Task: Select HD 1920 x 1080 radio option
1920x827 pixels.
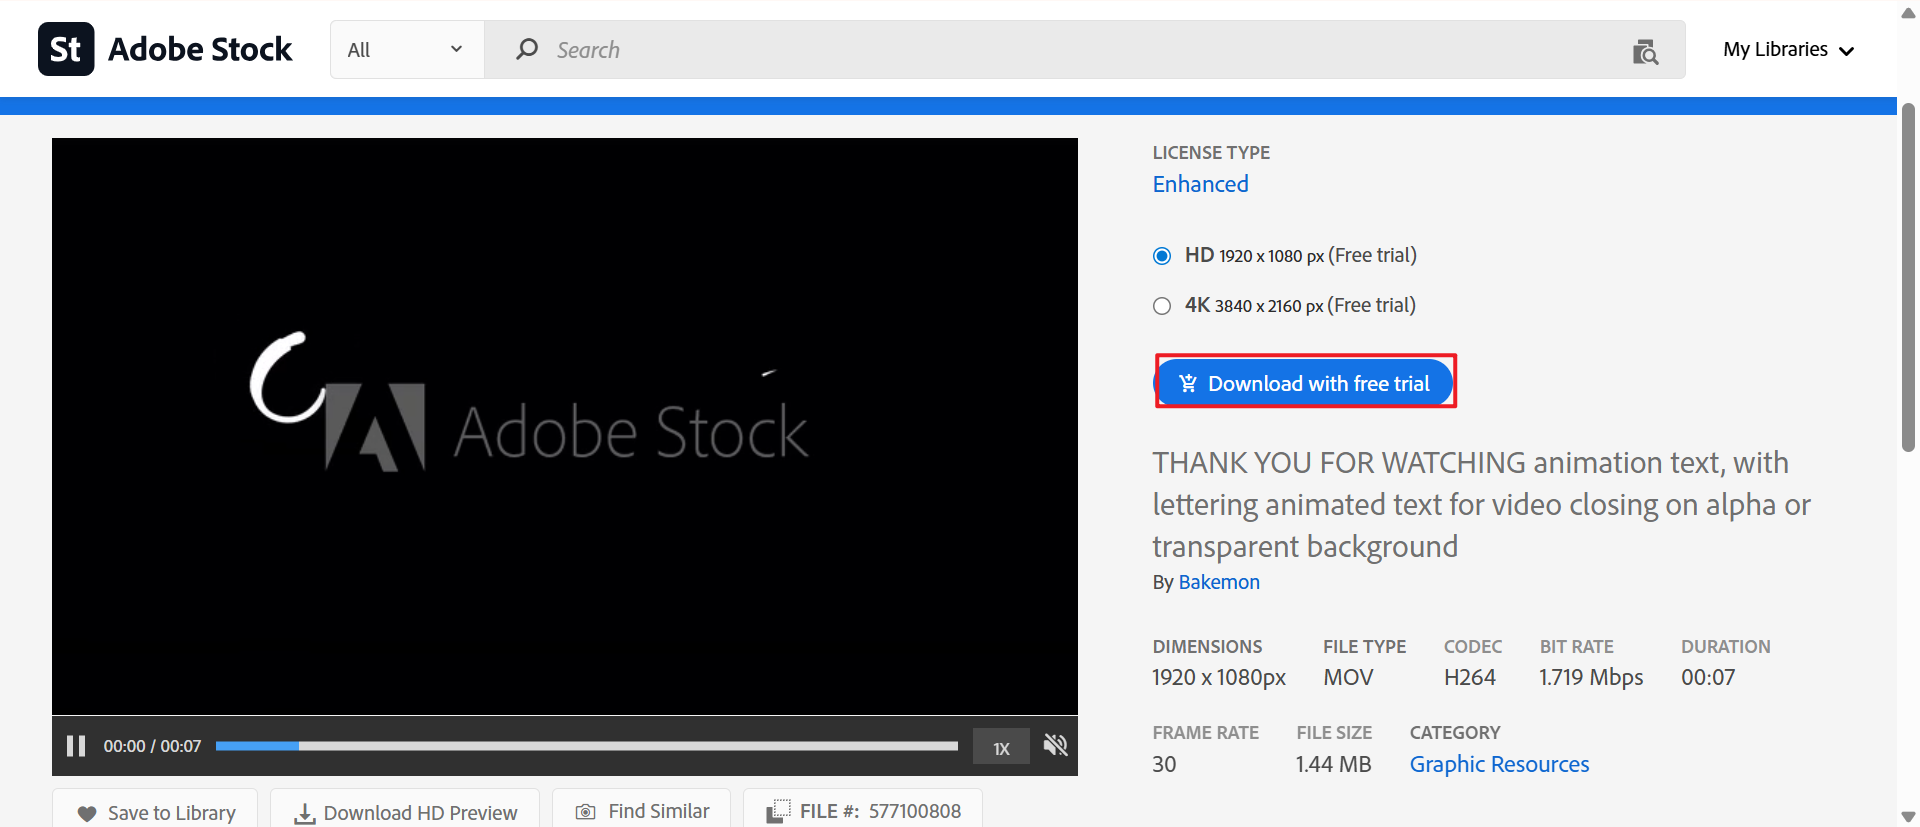Action: [1162, 256]
